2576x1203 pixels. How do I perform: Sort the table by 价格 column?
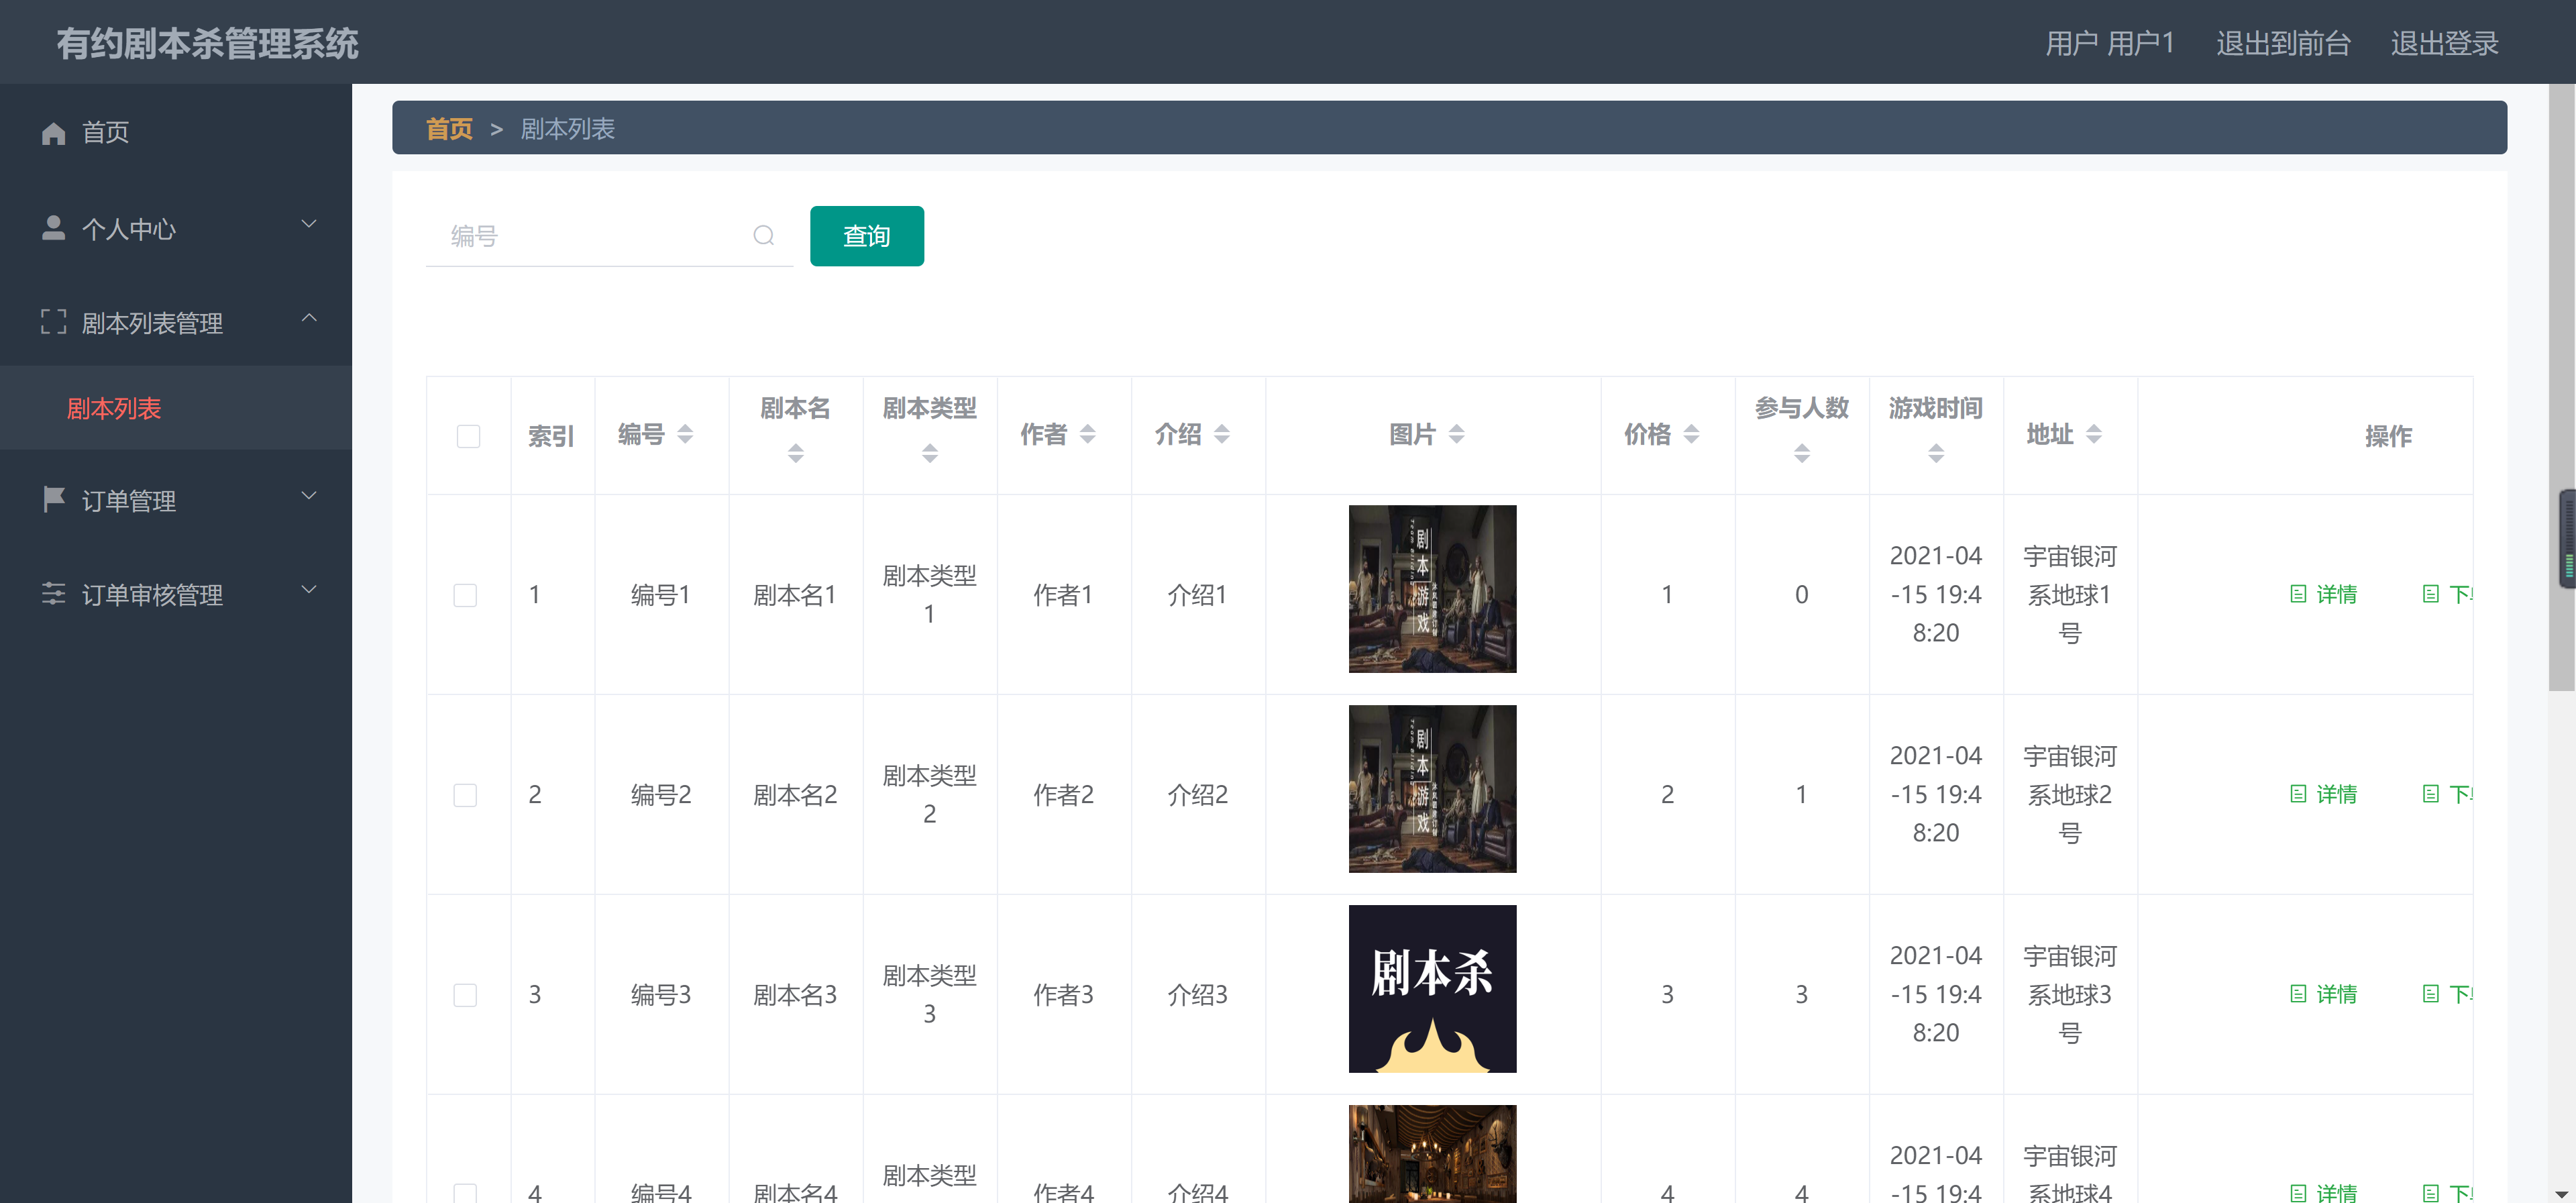point(1692,434)
